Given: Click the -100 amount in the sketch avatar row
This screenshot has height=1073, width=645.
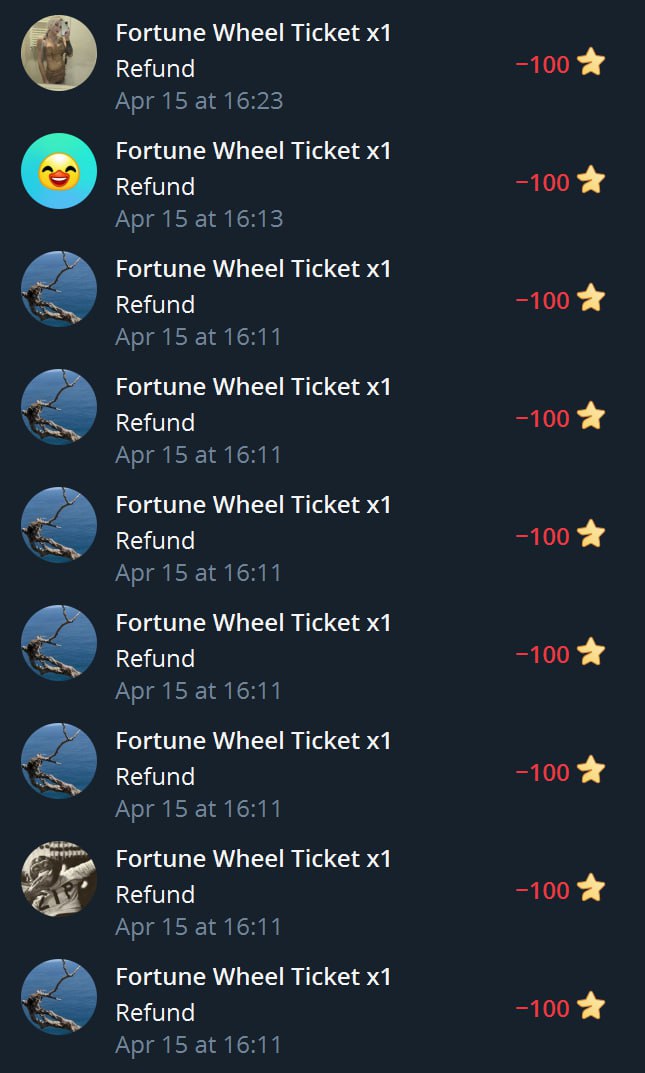Looking at the screenshot, I should [542, 890].
